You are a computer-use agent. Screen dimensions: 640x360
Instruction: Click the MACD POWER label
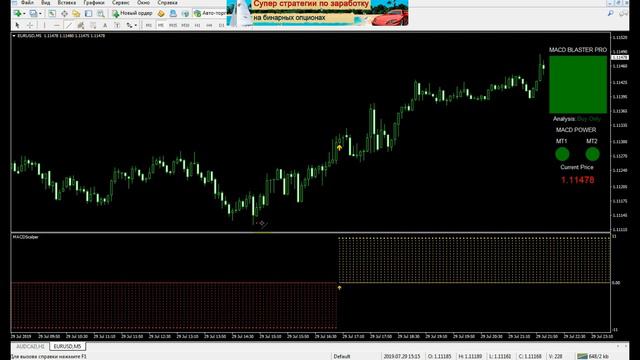[576, 130]
